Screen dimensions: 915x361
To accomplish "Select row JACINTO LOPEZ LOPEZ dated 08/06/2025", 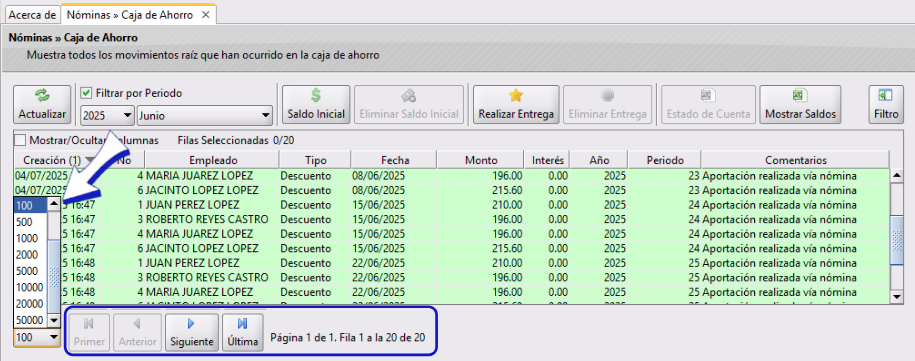I will (x=451, y=190).
